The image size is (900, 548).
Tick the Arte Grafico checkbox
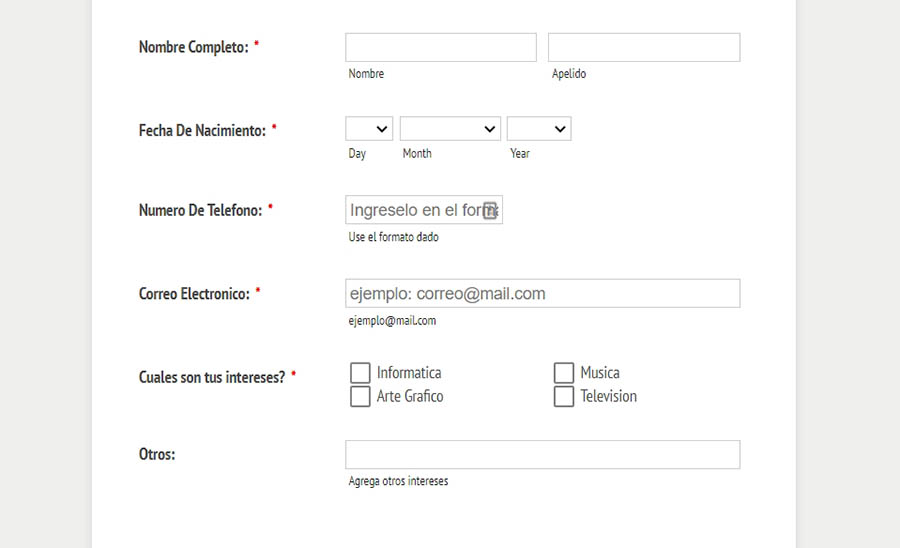coord(360,397)
